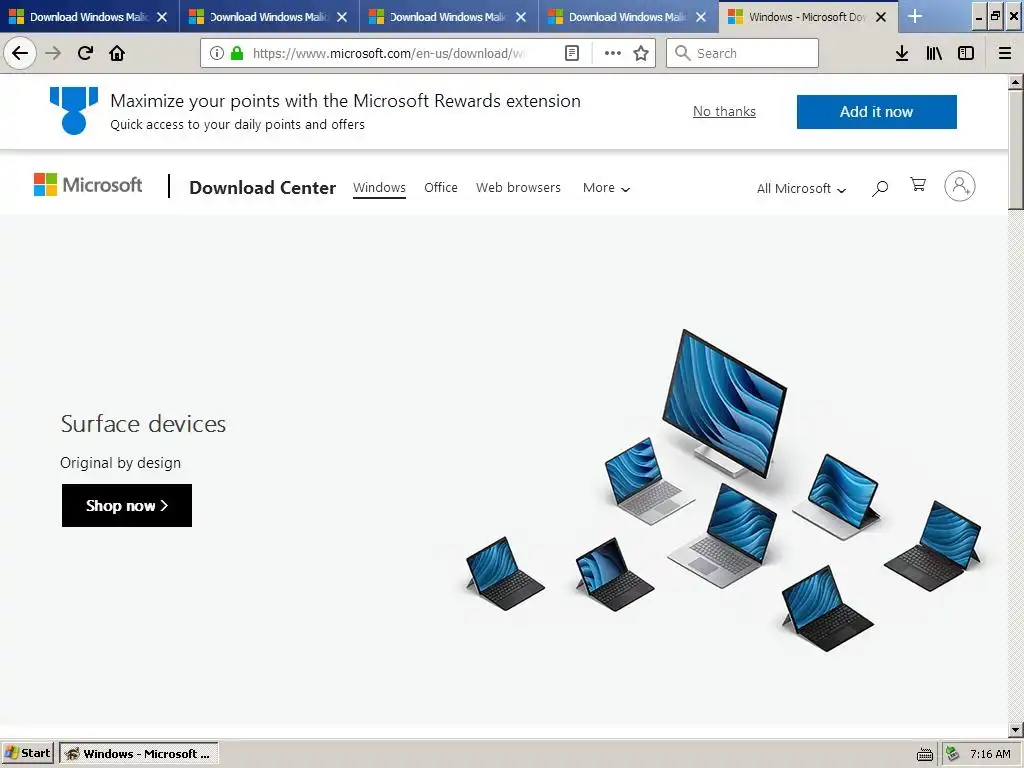Click the Windows - Microsoft taskbar button
This screenshot has width=1024, height=768.
(138, 754)
